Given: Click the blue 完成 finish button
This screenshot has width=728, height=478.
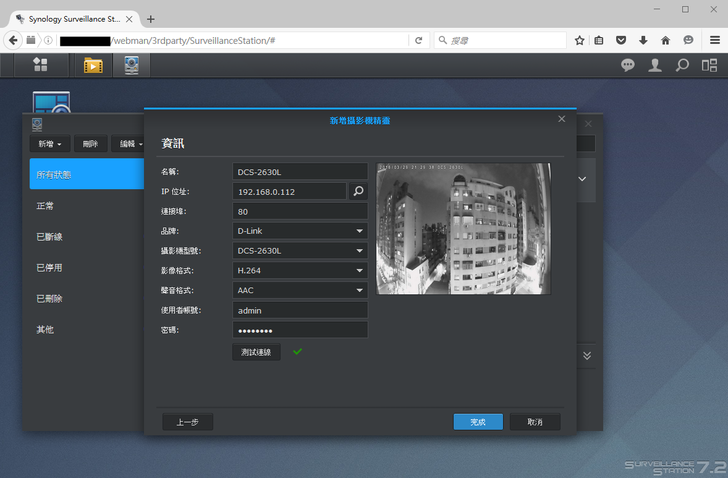Looking at the screenshot, I should pos(478,422).
